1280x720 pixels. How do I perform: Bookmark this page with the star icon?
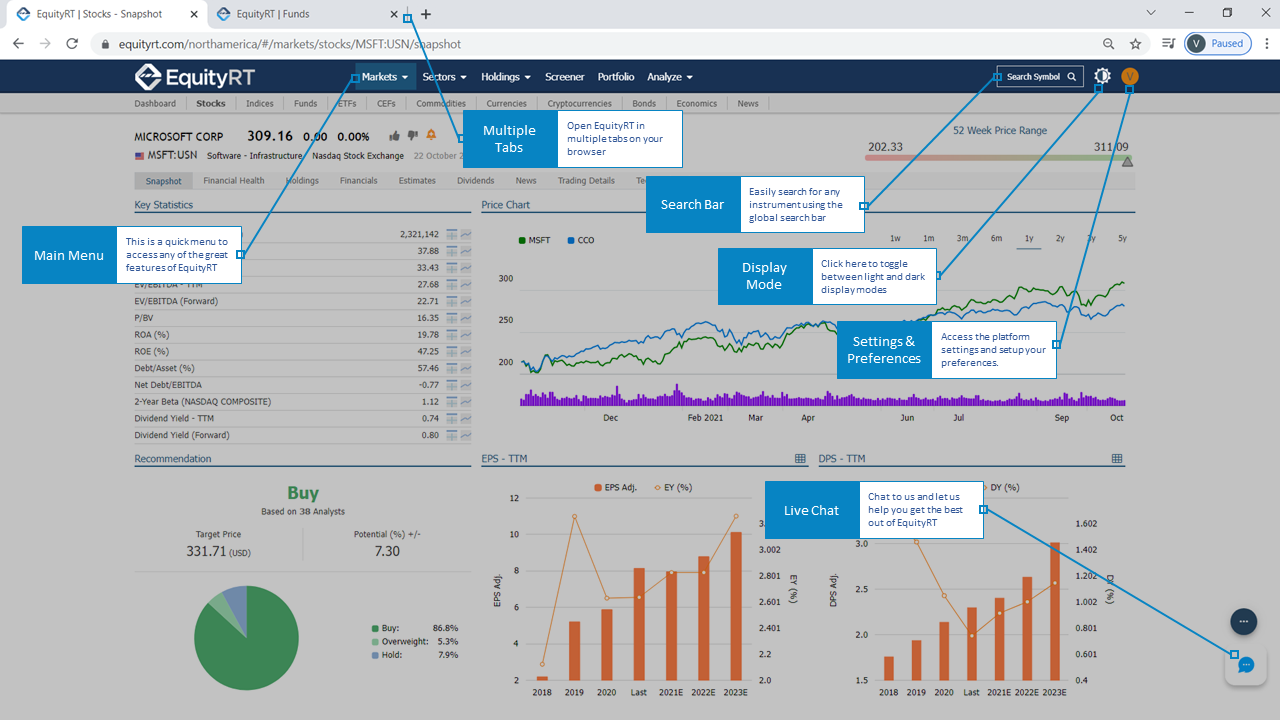(1135, 44)
